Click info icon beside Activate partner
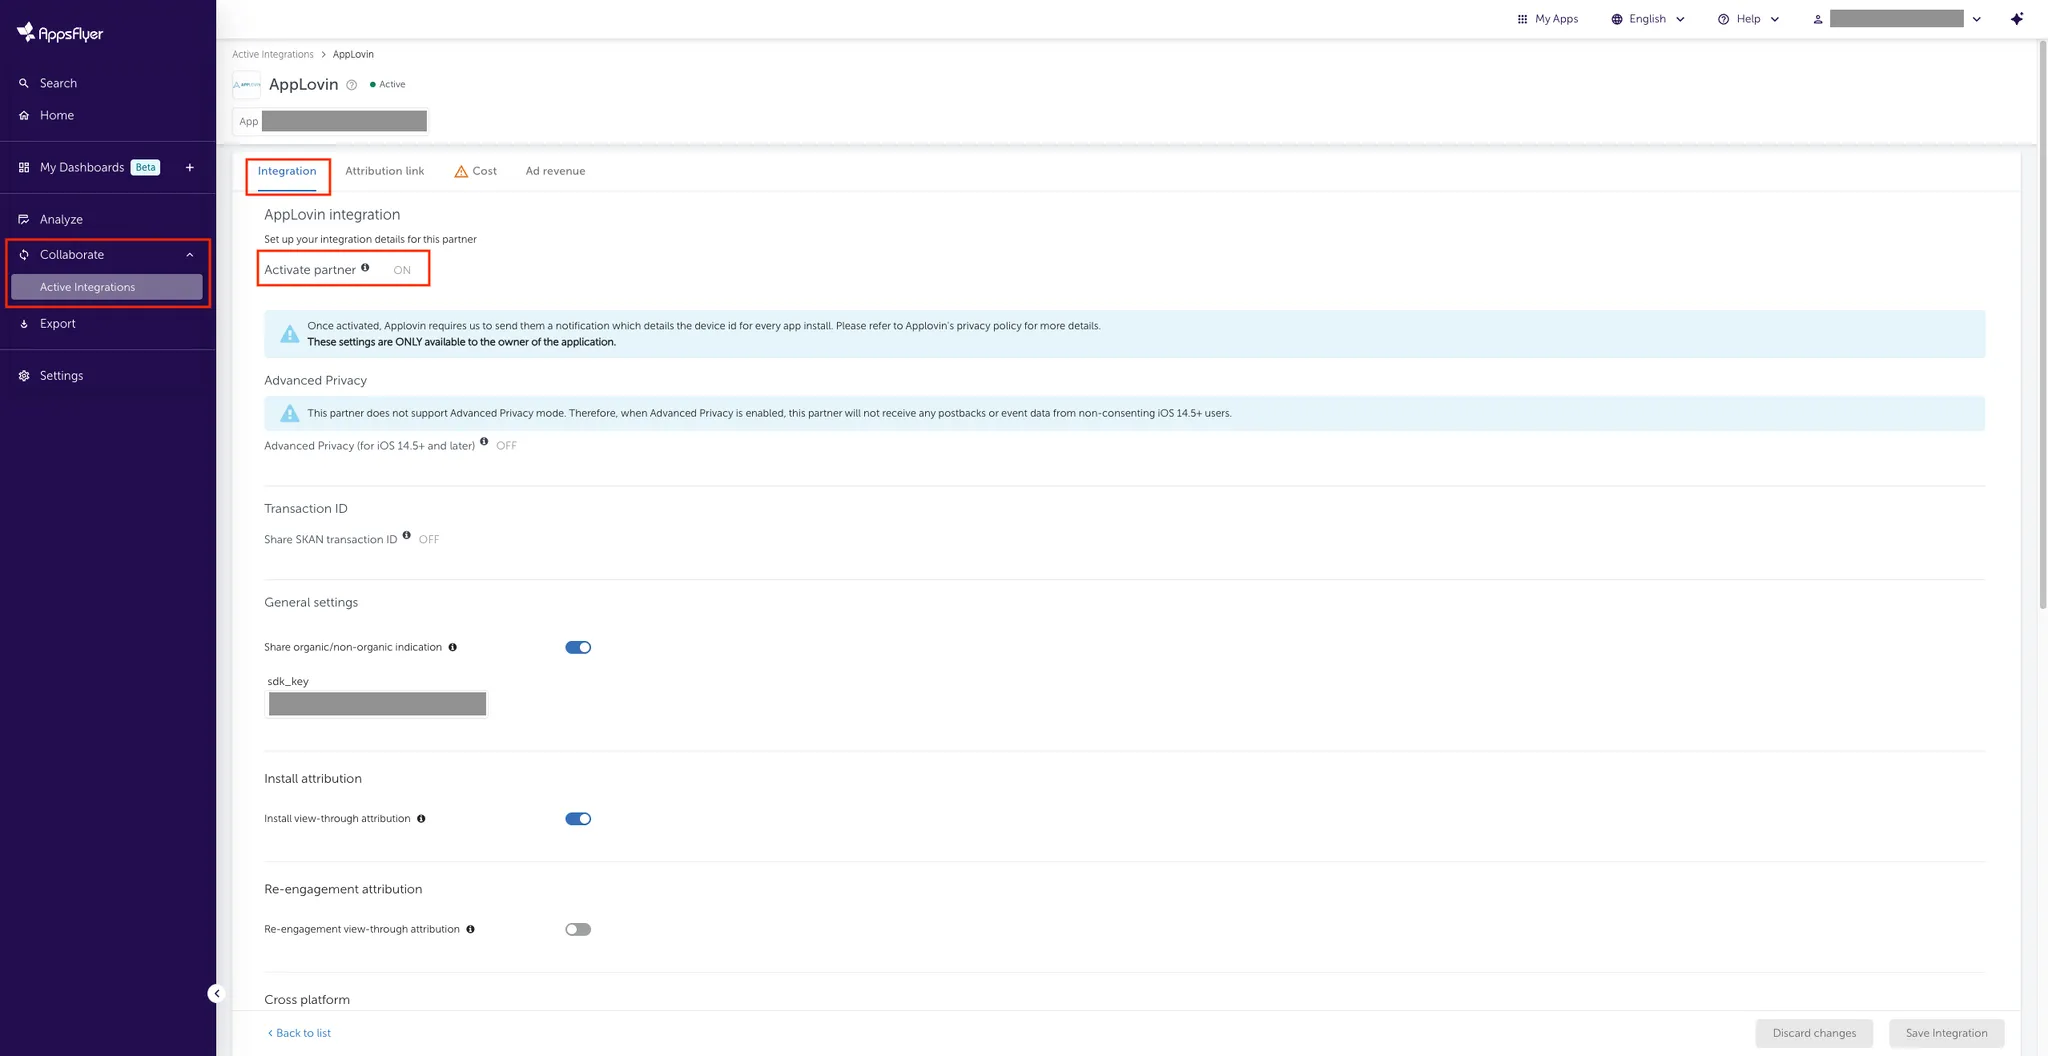Screen dimensions: 2048x1056 tap(365, 267)
